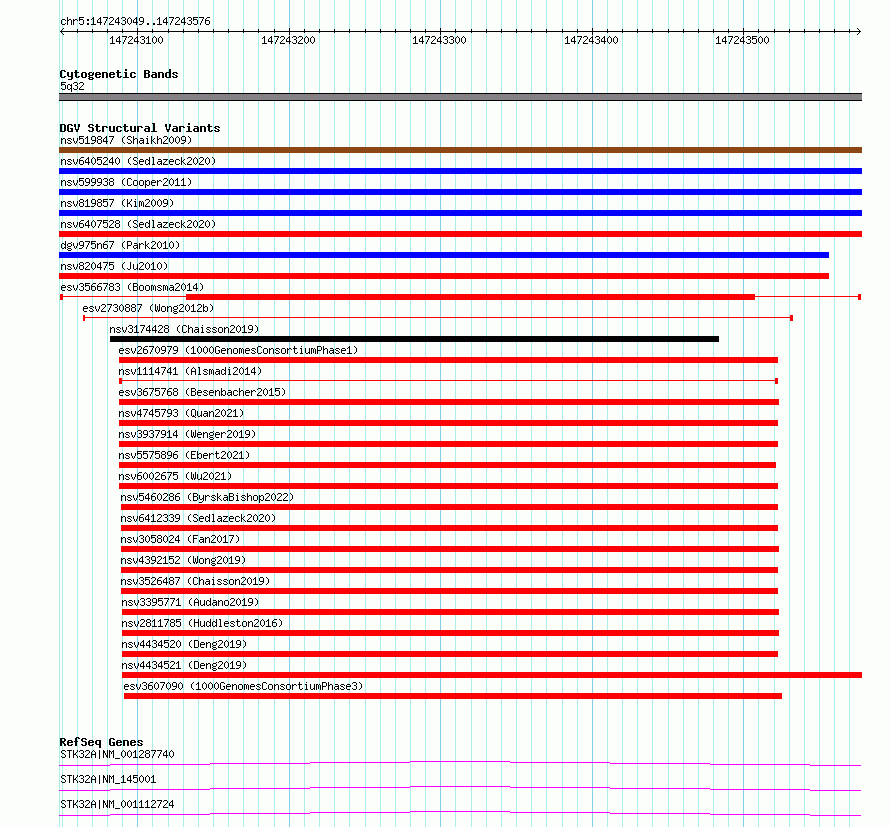Open nsv3174428 (Chaisson2019) variant label
This screenshot has height=827, width=890.
(x=184, y=329)
